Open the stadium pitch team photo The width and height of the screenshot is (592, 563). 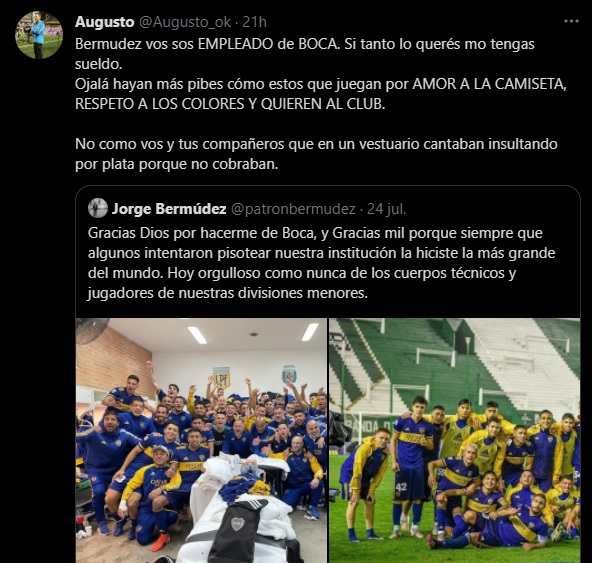(455, 440)
